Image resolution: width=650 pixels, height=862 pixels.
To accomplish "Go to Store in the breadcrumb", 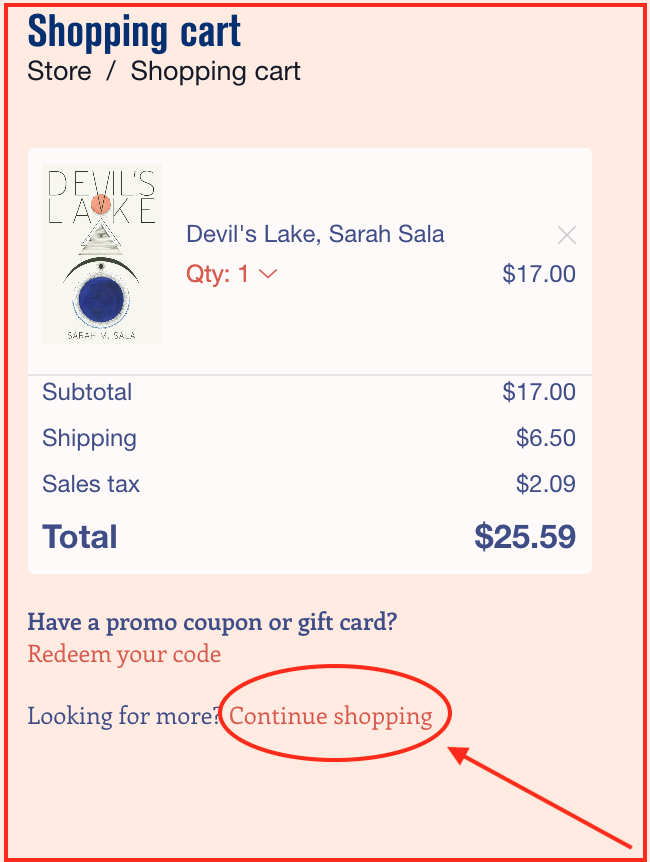I will (x=59, y=72).
